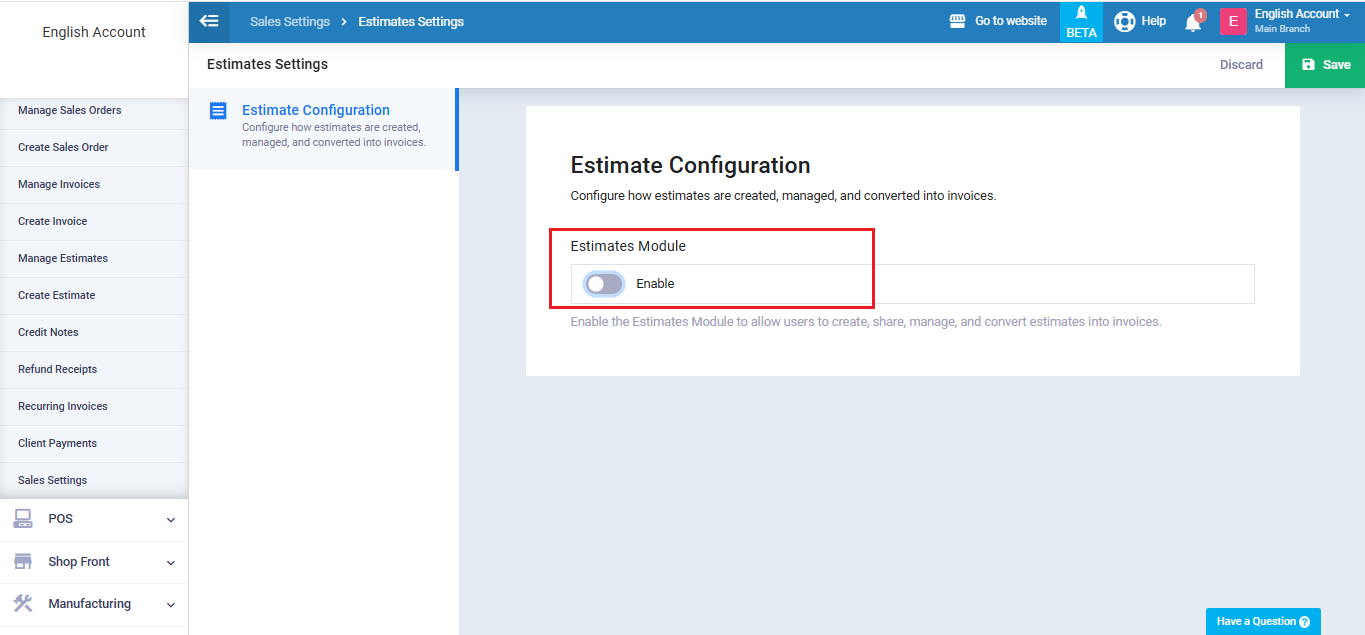
Task: Click the pink E account avatar
Action: [x=1232, y=21]
